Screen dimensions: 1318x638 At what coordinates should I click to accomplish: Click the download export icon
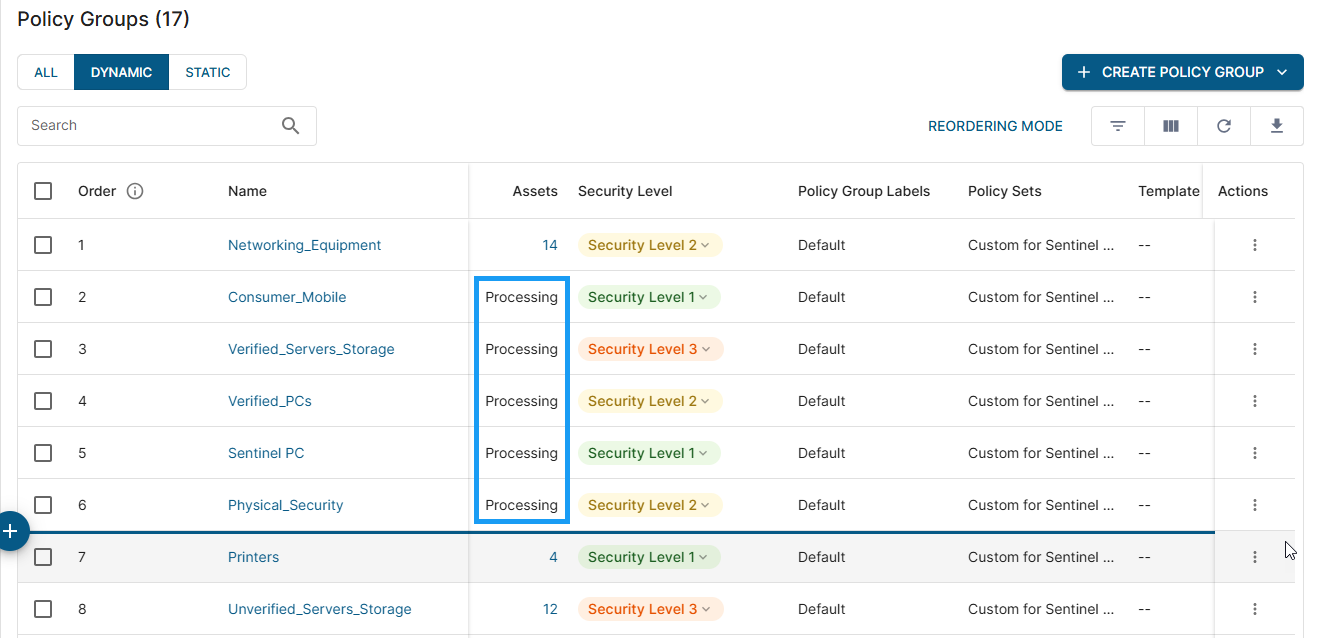tap(1277, 126)
